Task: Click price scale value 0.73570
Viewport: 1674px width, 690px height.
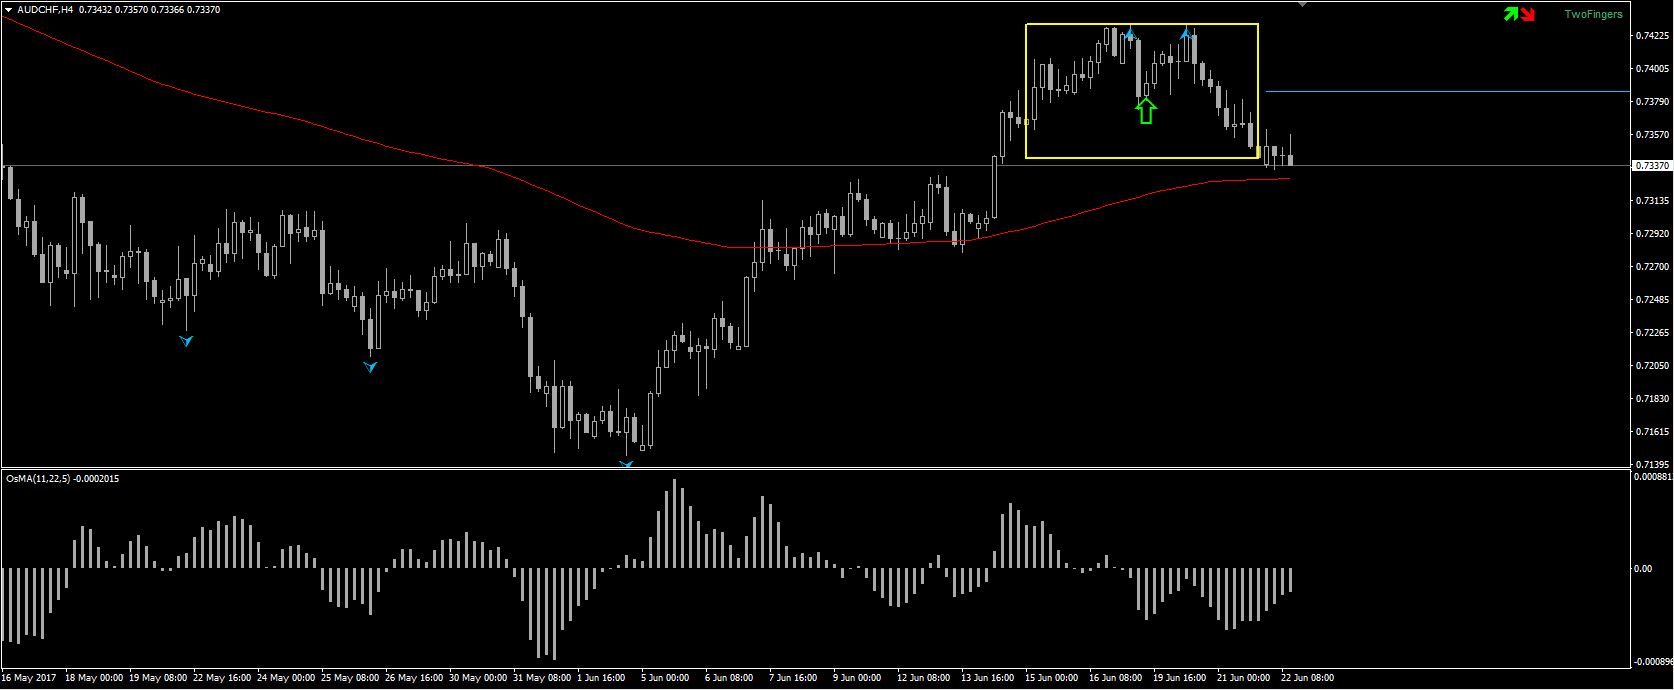Action: pos(1651,134)
